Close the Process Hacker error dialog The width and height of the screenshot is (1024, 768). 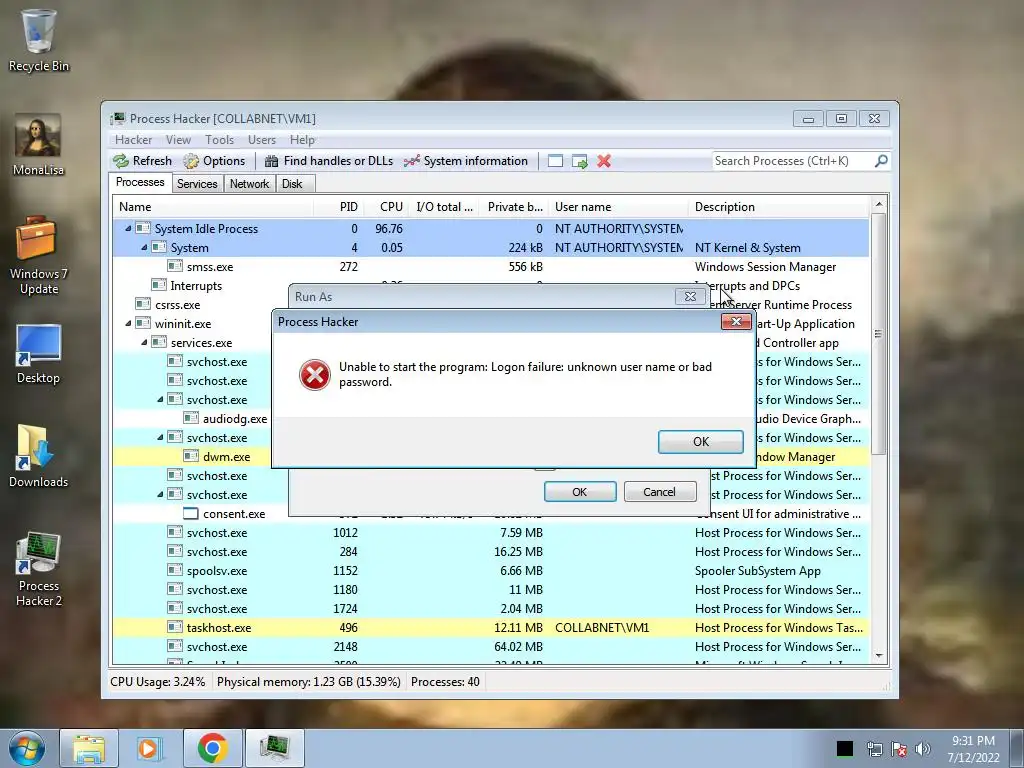[736, 321]
